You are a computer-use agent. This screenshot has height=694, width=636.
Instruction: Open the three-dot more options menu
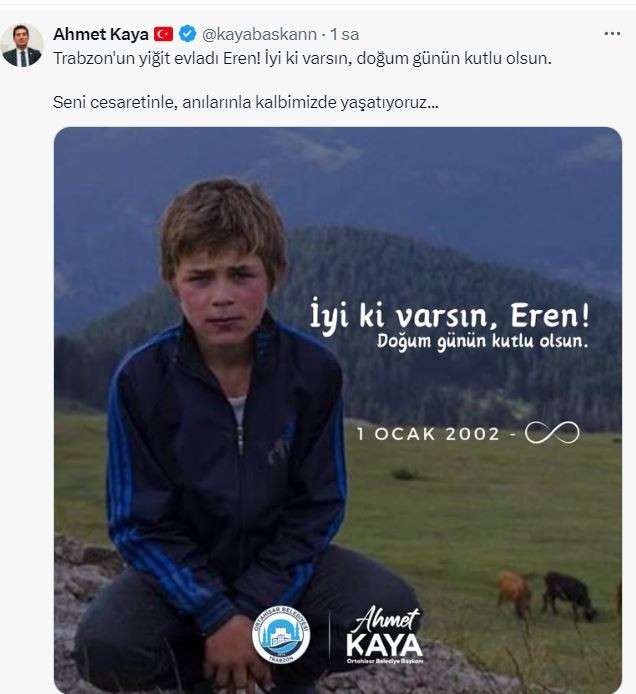(612, 34)
